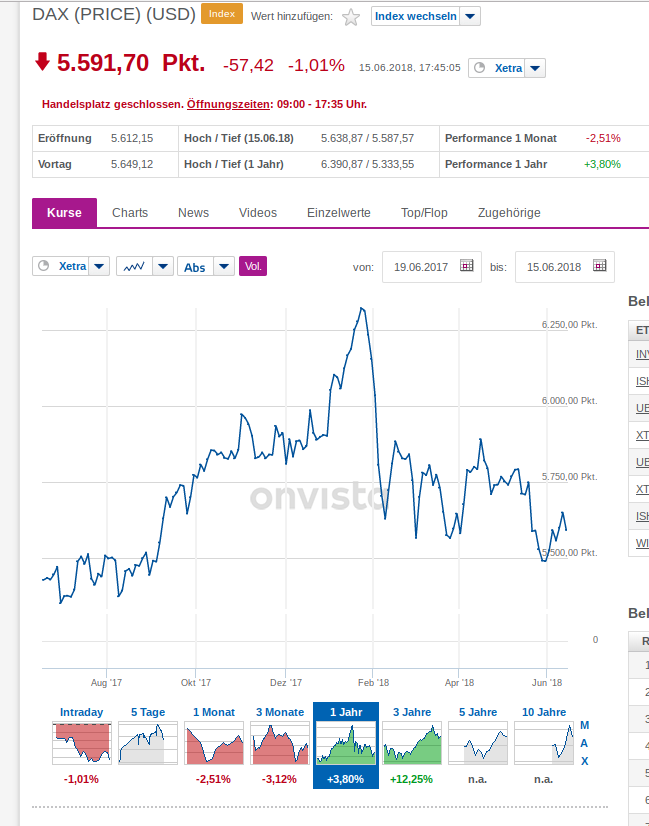Open the Einzelwerte tab
Screen dimensions: 649x826
(x=339, y=213)
